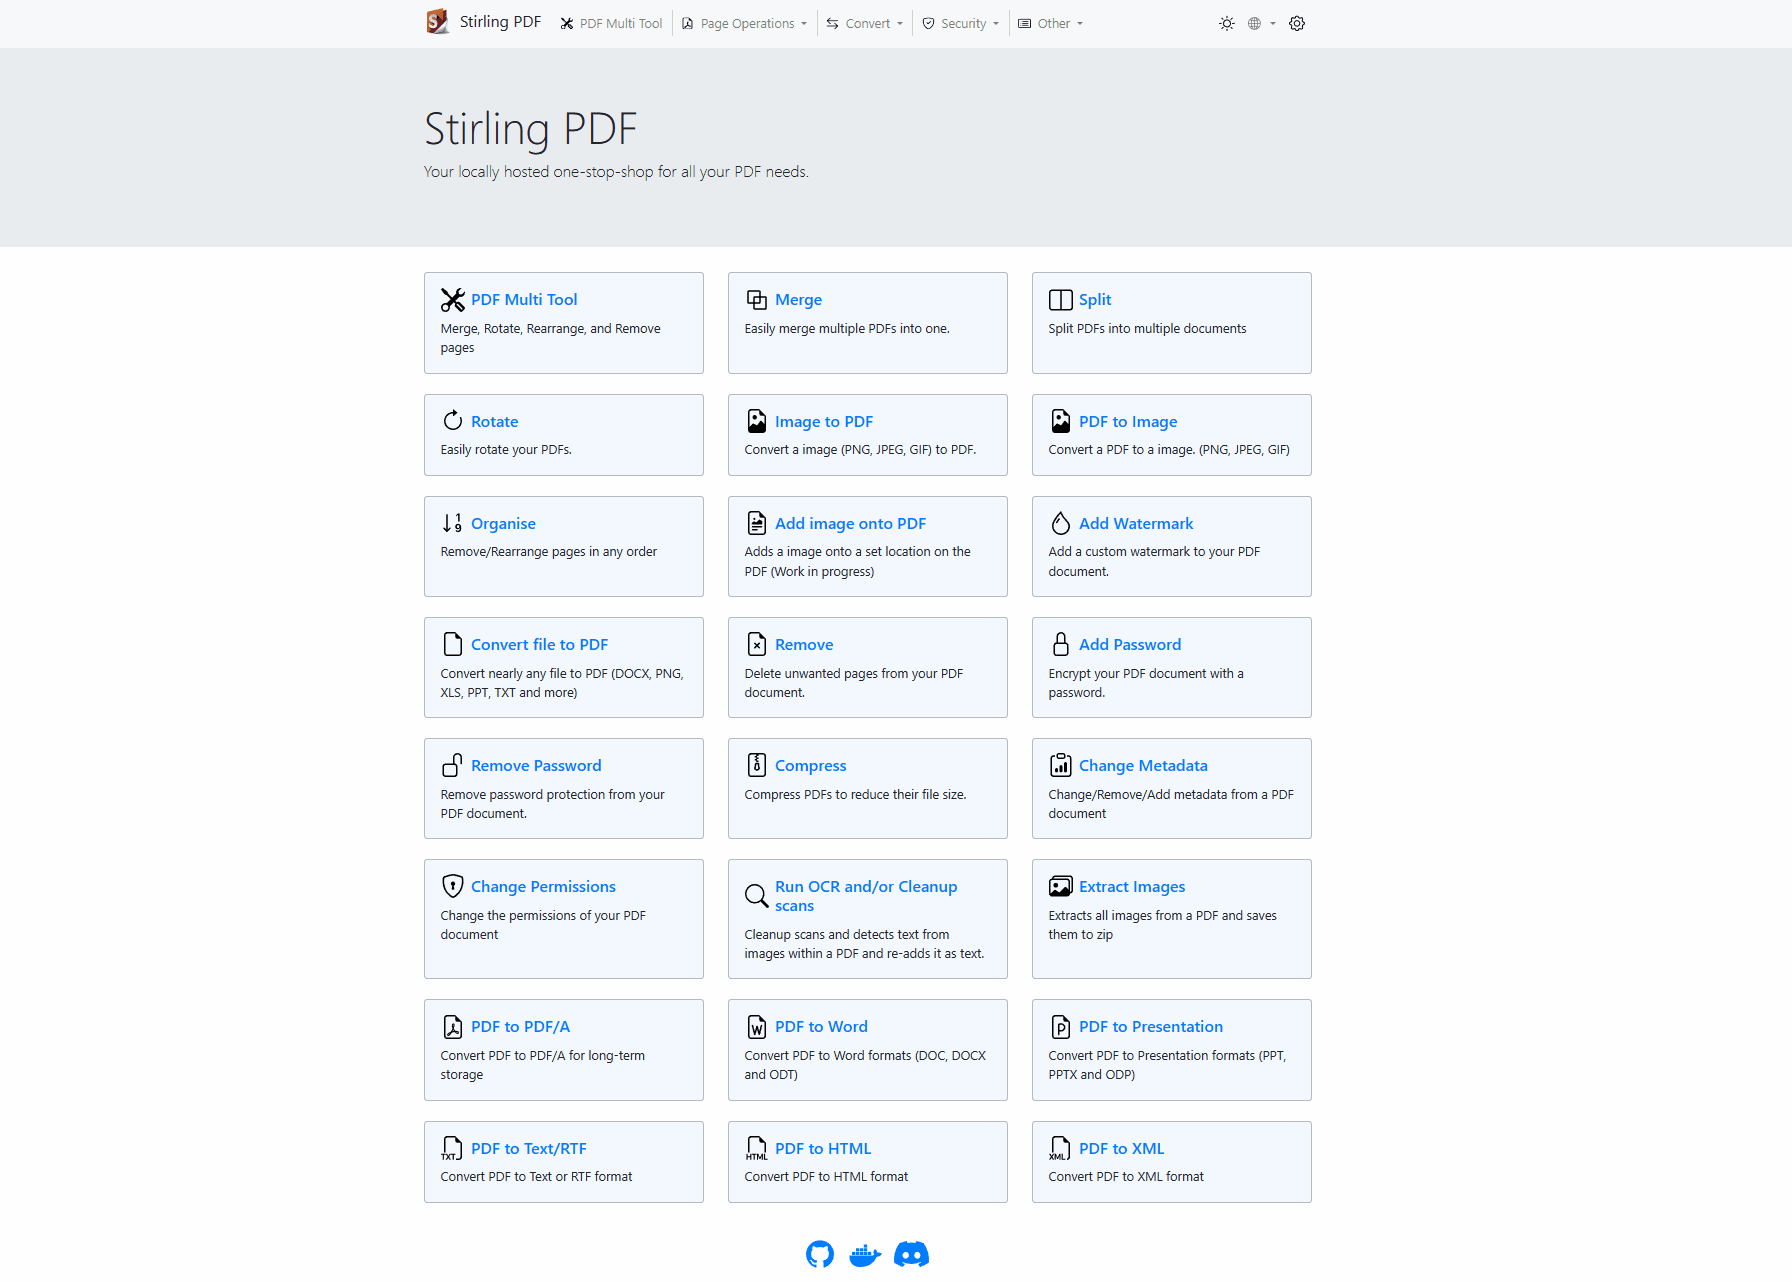Open the Docker whale icon link

pos(865,1254)
